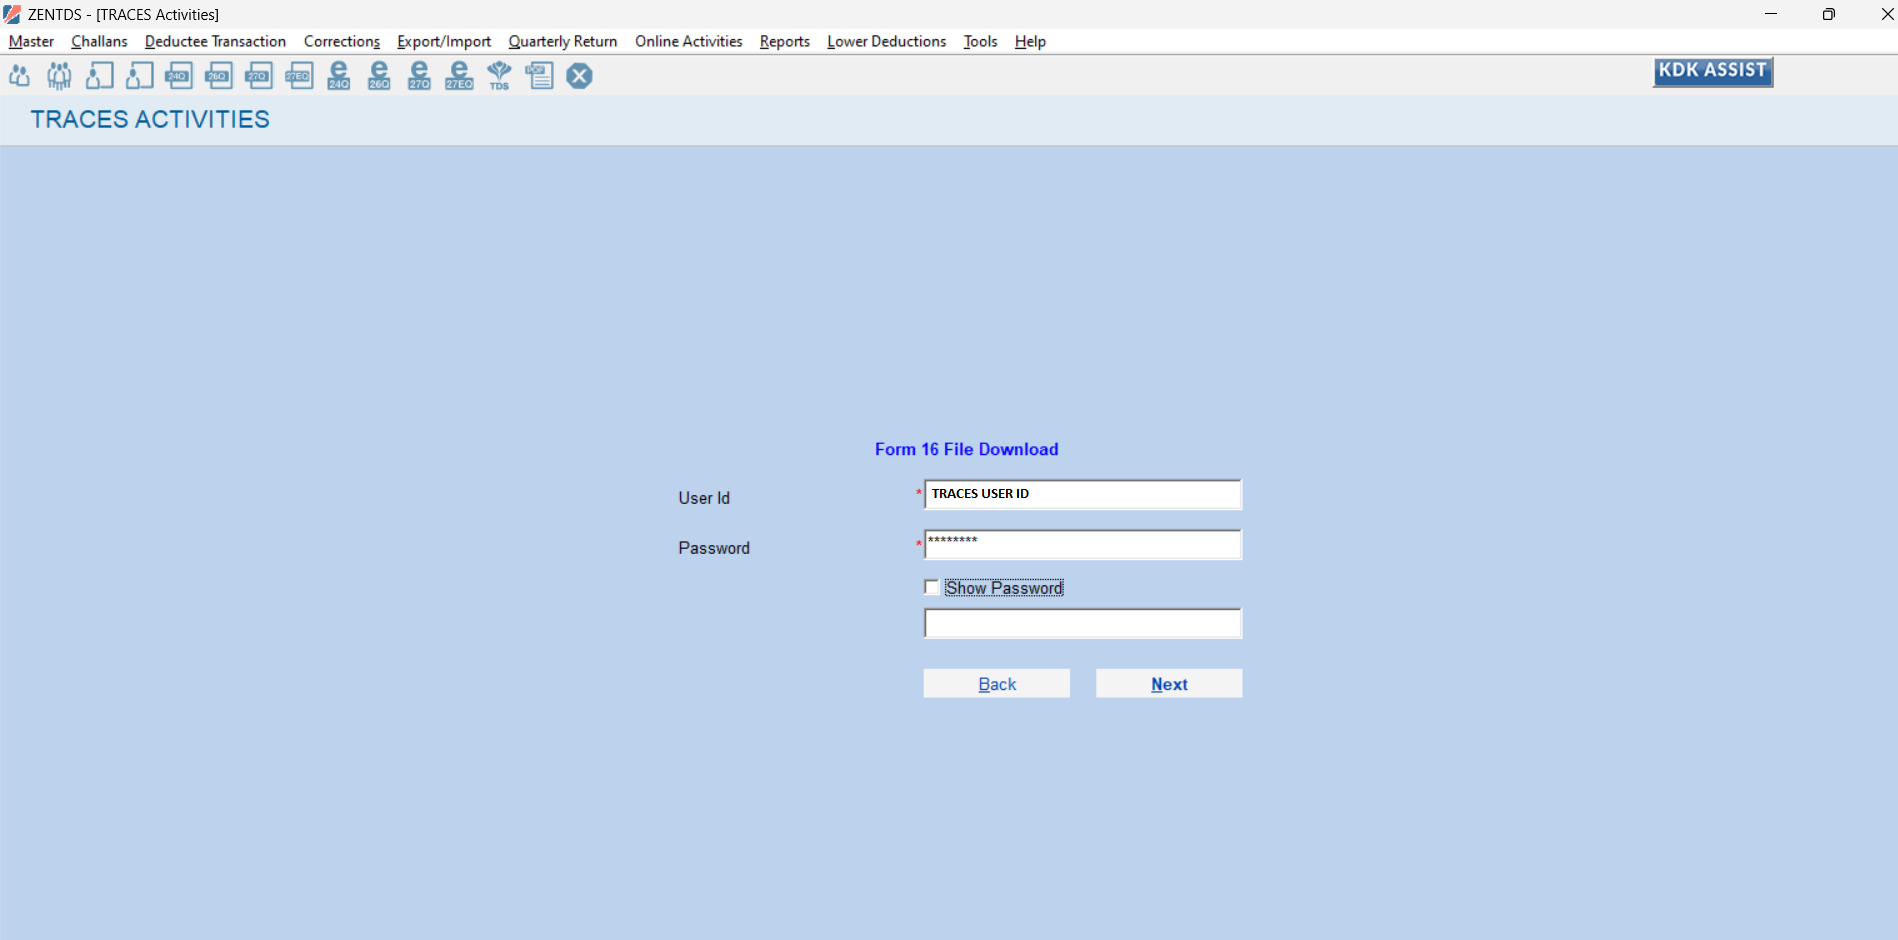
Task: Click the e-27EQ return icon
Action: tap(459, 76)
